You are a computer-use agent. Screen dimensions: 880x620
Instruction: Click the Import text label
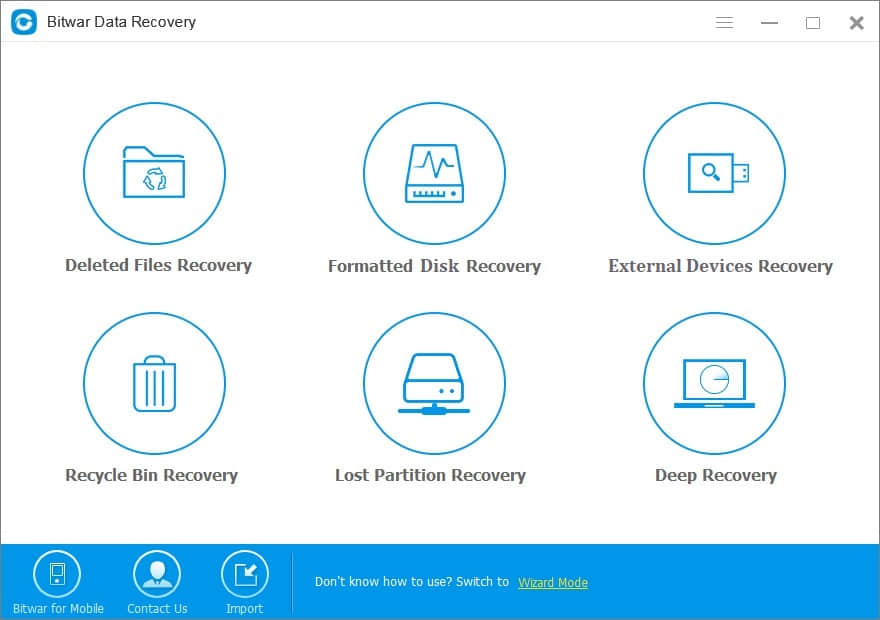[245, 609]
